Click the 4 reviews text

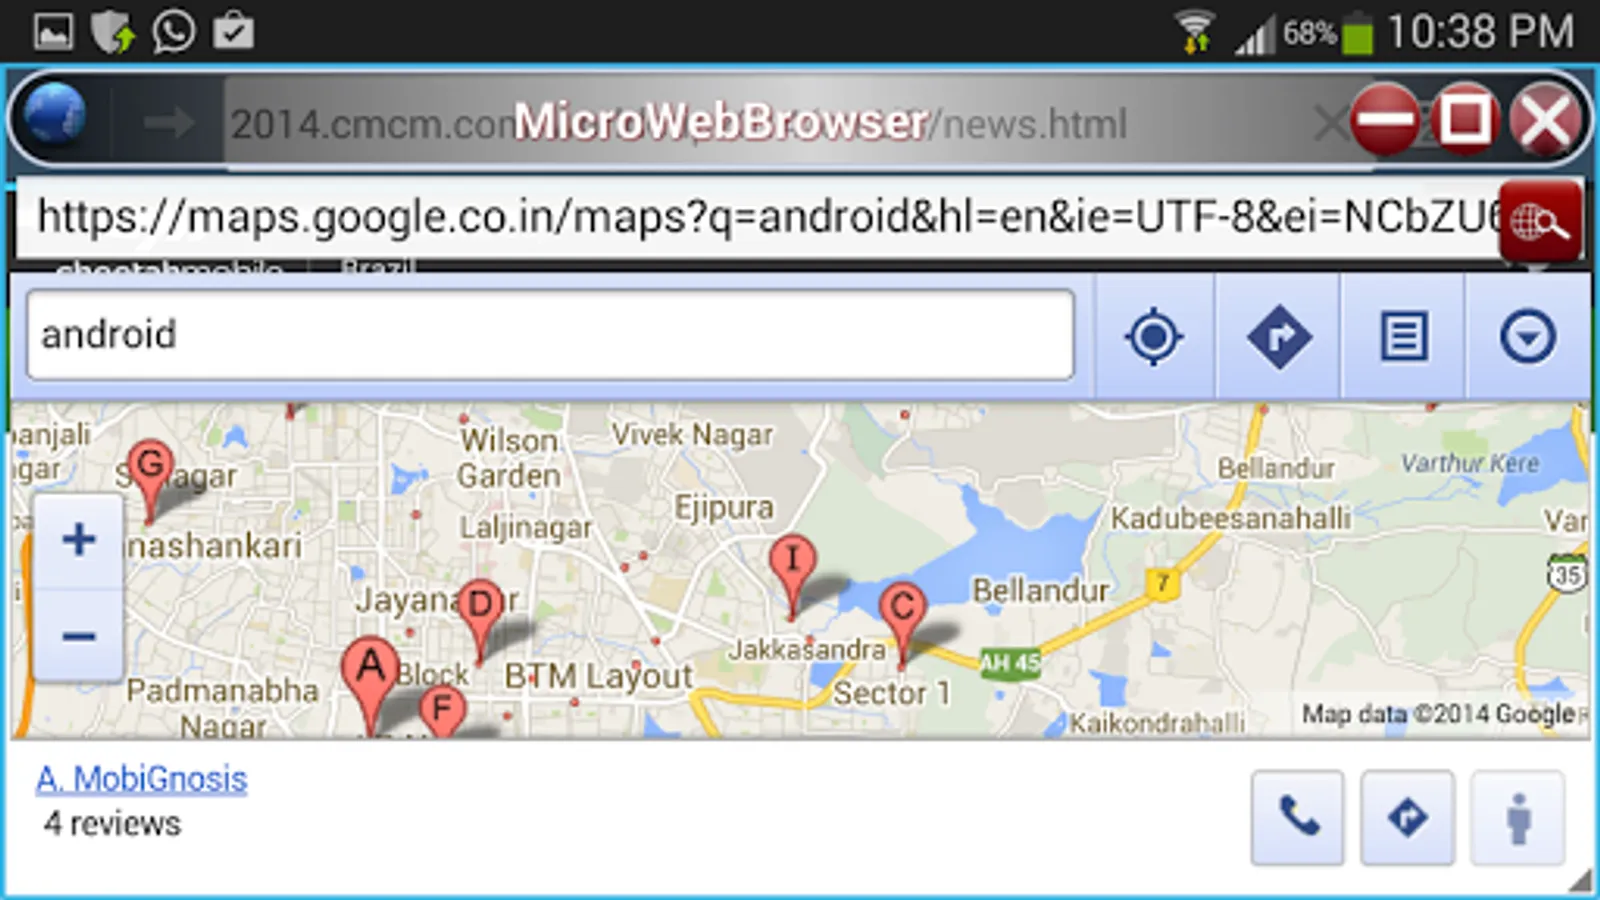[113, 823]
